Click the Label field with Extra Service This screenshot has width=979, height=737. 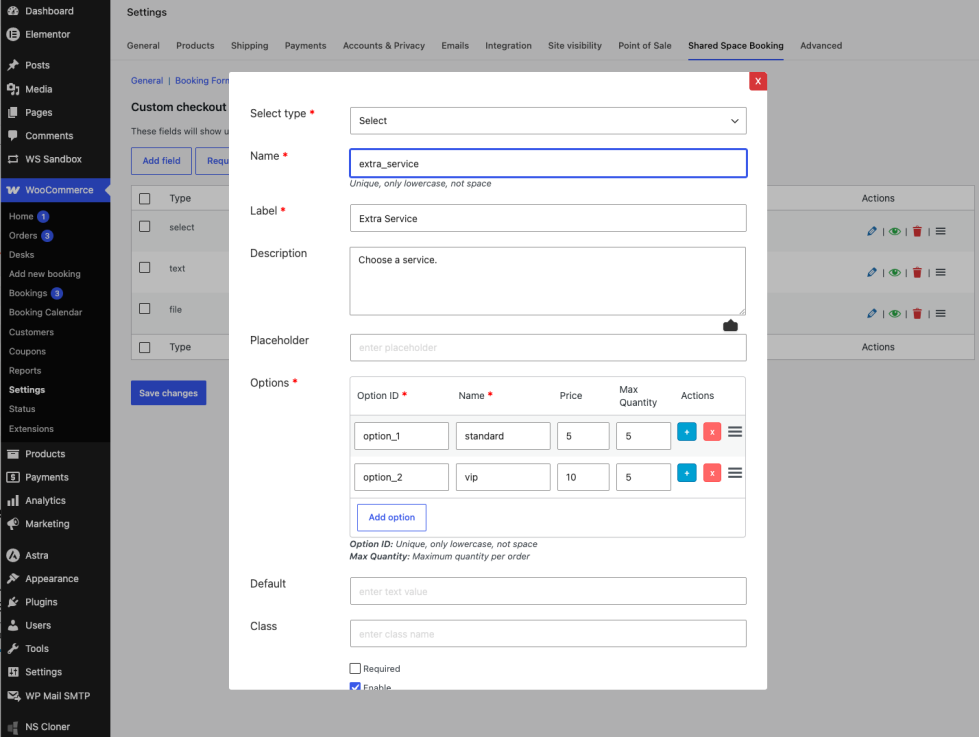click(x=548, y=218)
